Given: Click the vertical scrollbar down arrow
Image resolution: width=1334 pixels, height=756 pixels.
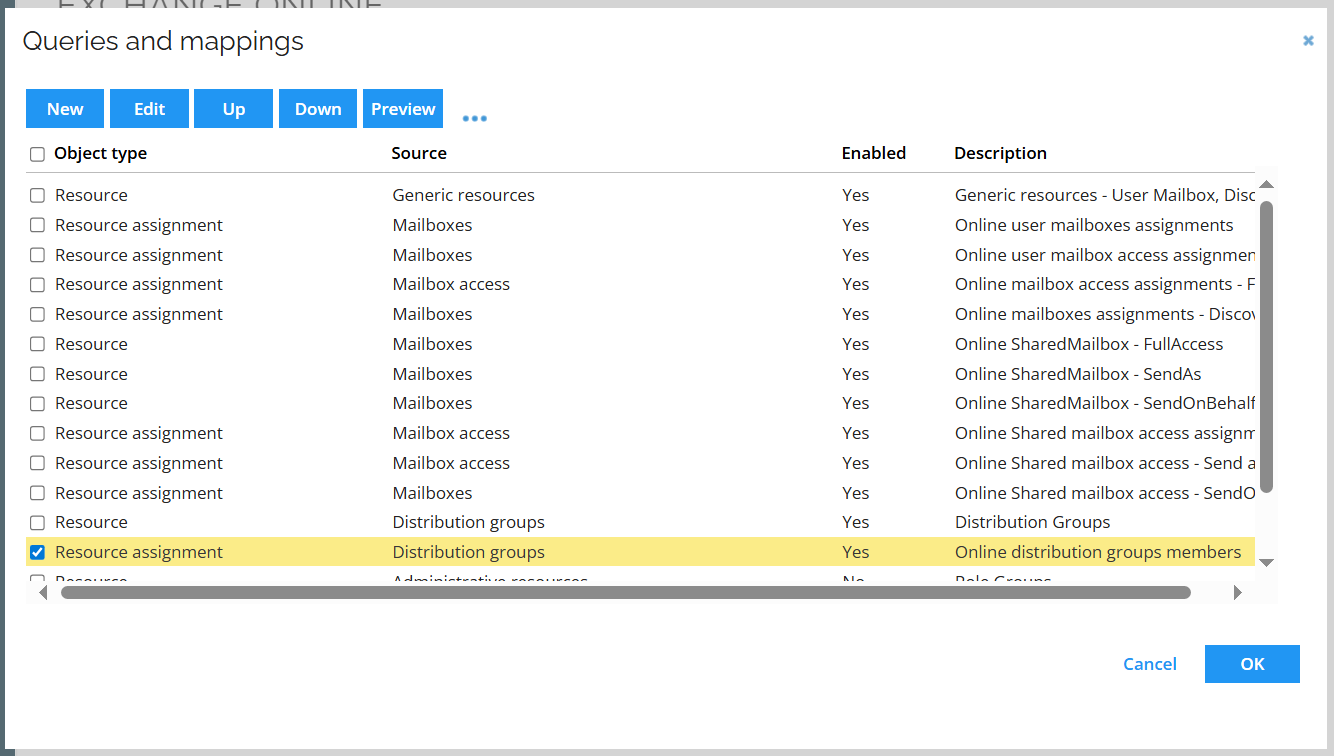Looking at the screenshot, I should click(1266, 562).
